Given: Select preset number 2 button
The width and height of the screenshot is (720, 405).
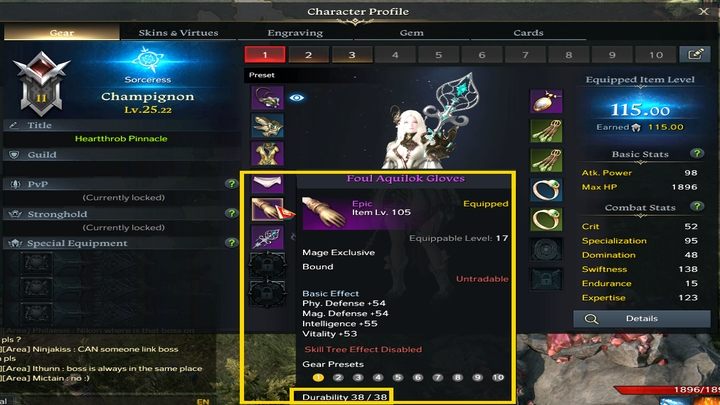Looking at the screenshot, I should [308, 55].
